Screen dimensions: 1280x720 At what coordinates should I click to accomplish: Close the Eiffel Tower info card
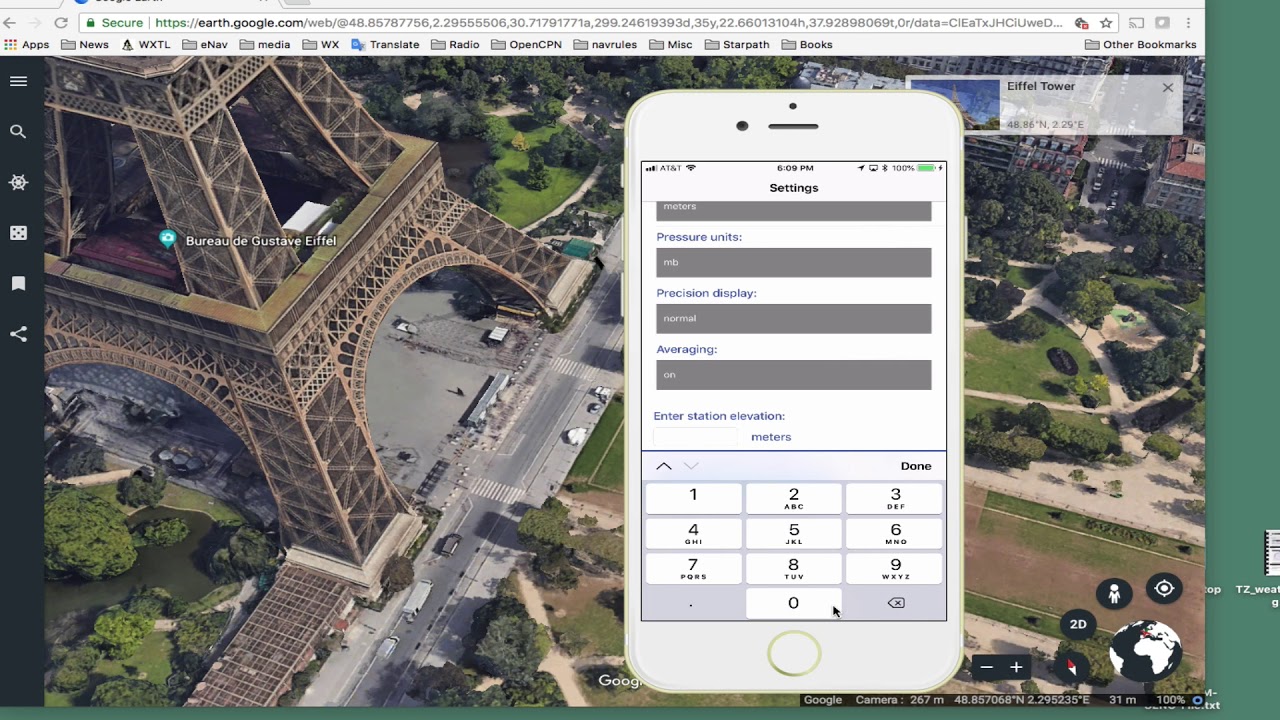point(1167,88)
